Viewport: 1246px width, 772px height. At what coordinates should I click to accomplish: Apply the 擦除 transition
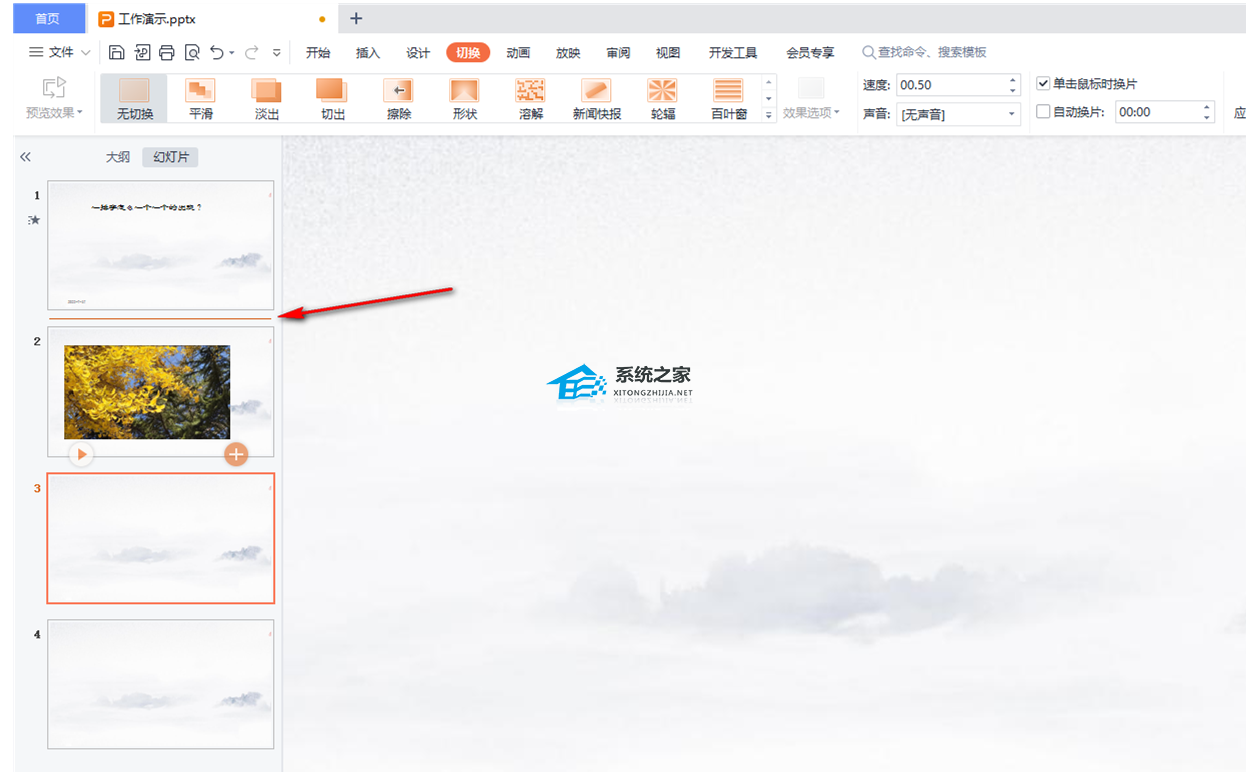pyautogui.click(x=399, y=98)
